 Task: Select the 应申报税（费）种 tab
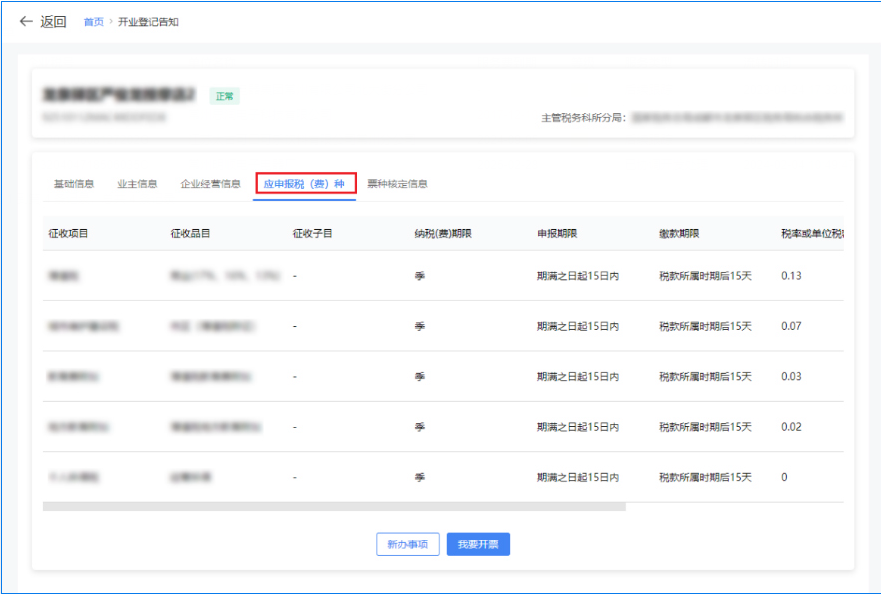(304, 184)
